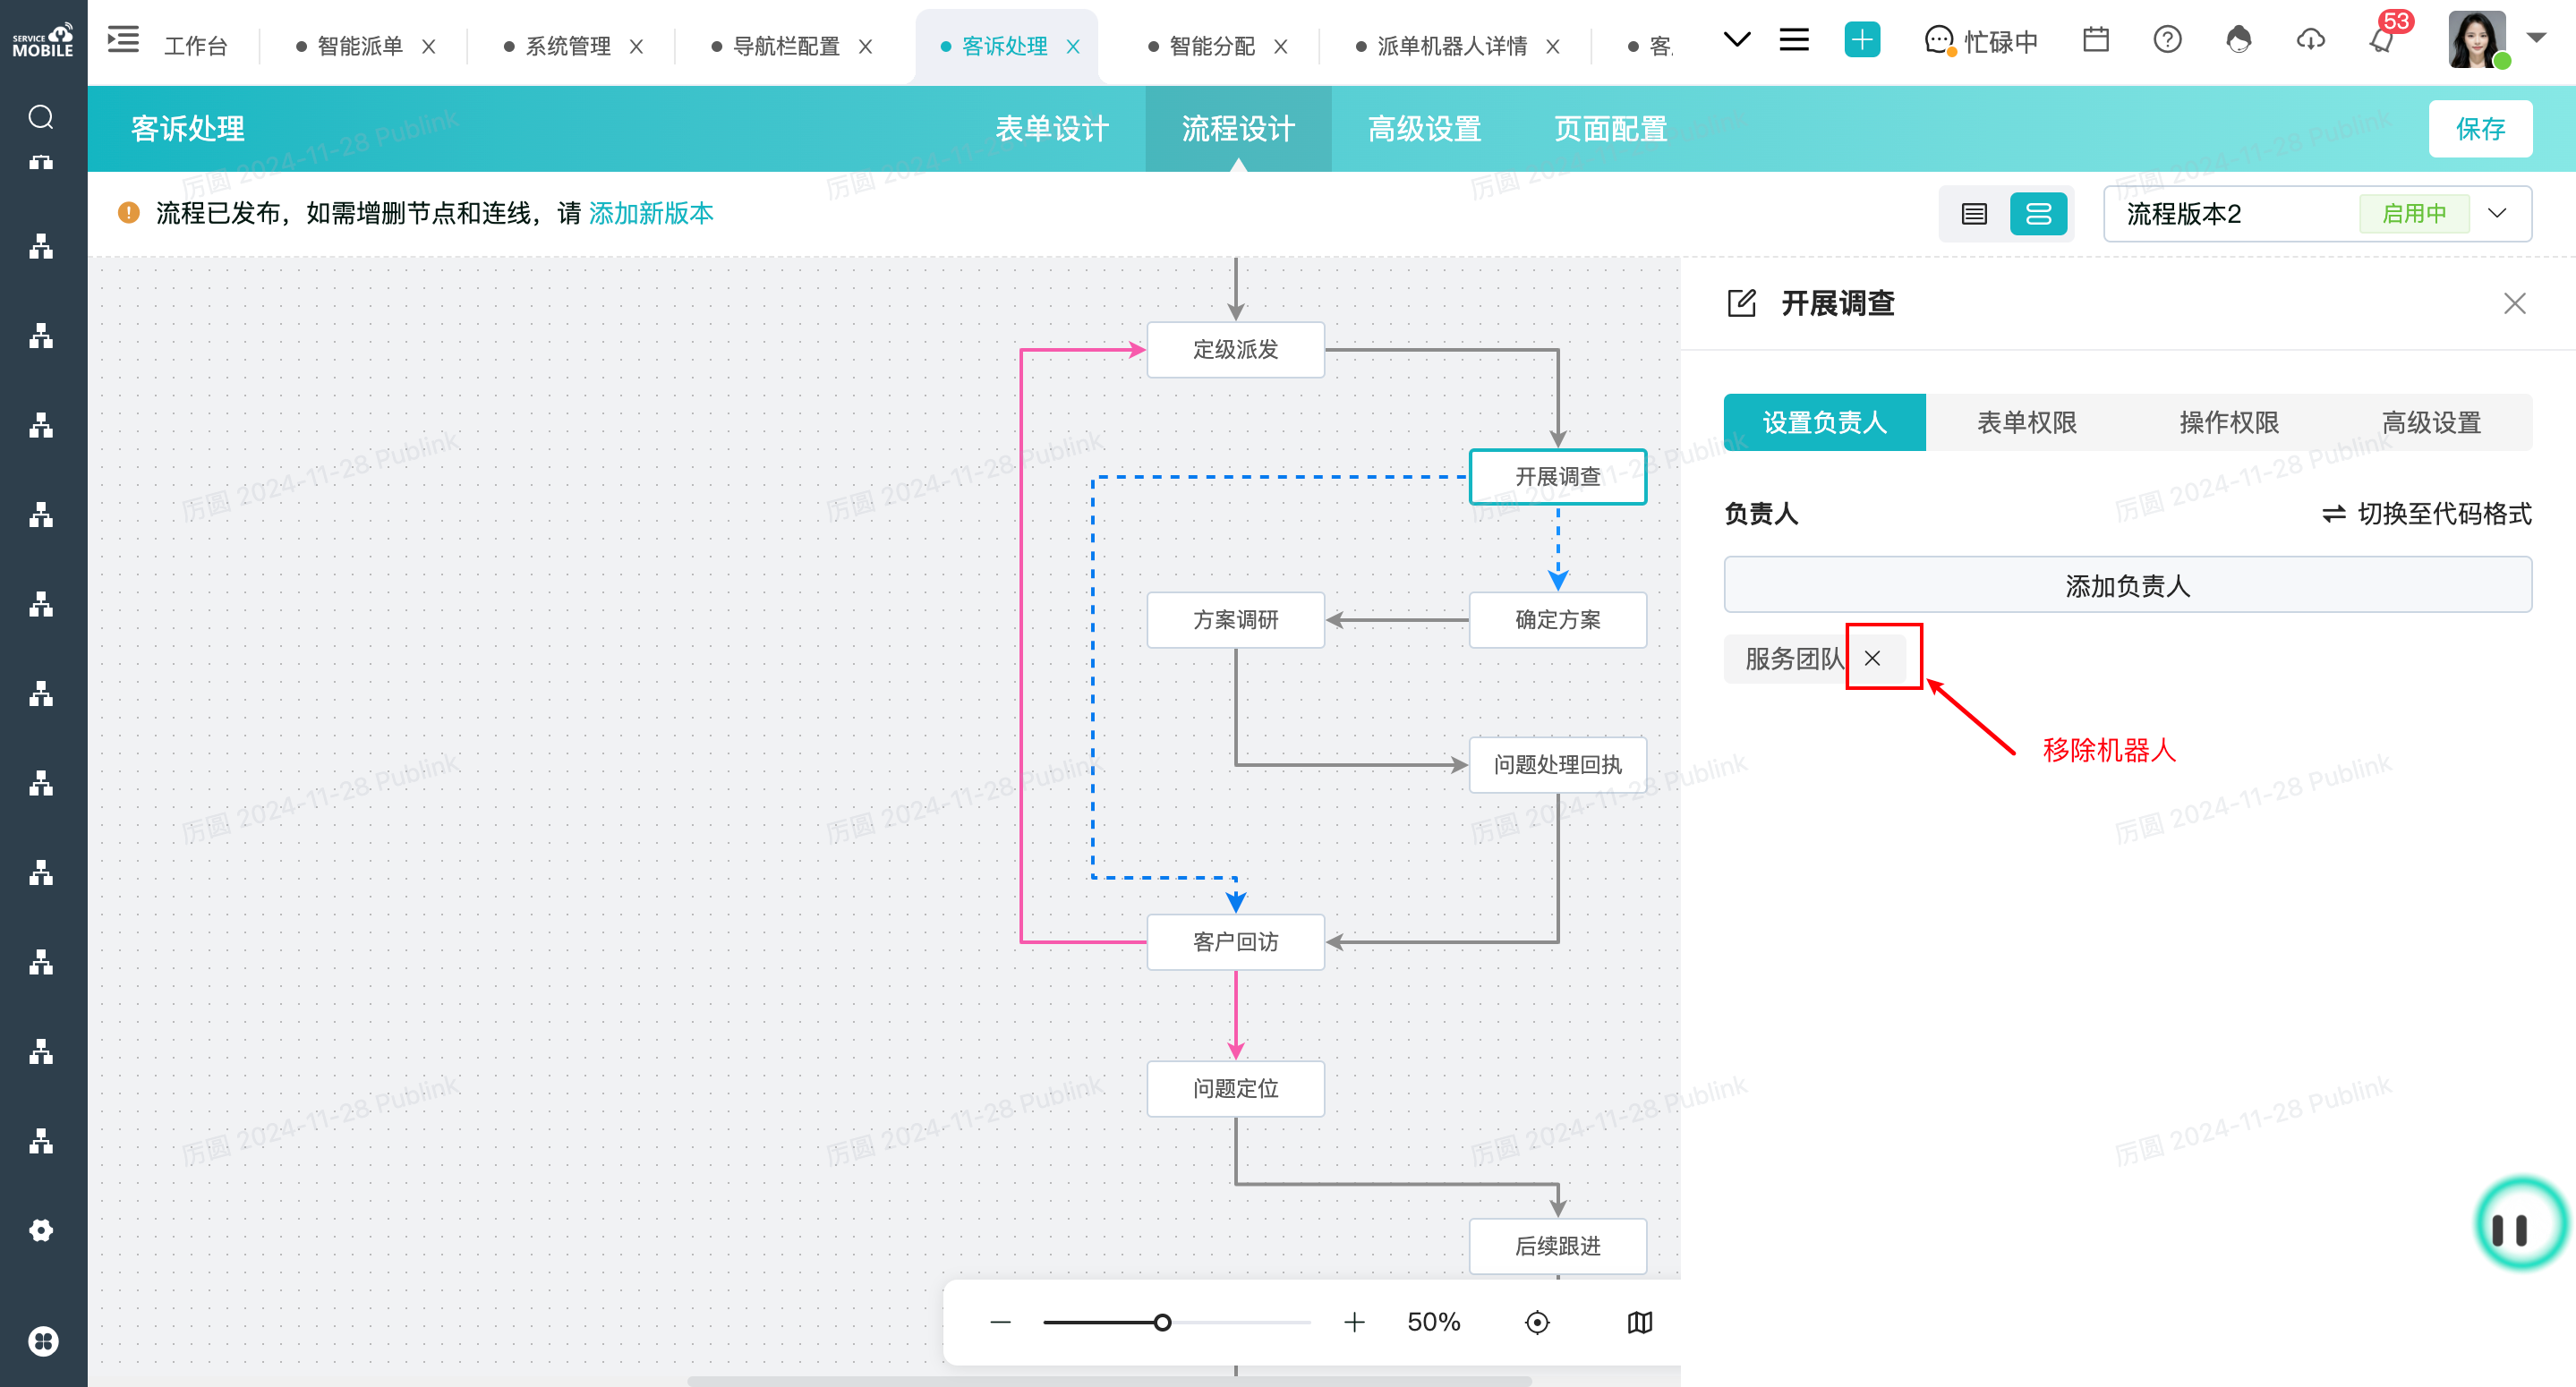This screenshot has width=2576, height=1387.
Task: Zoom in with the plus icon
Action: click(x=1354, y=1322)
